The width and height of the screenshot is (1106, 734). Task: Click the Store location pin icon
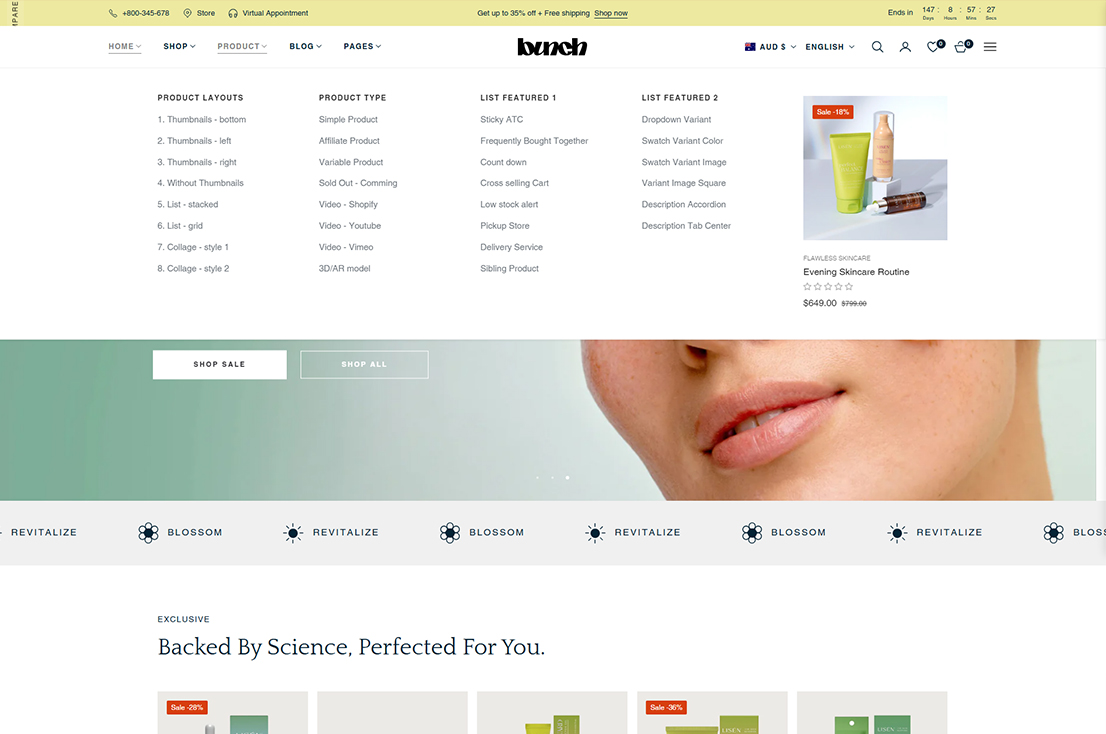(x=188, y=13)
